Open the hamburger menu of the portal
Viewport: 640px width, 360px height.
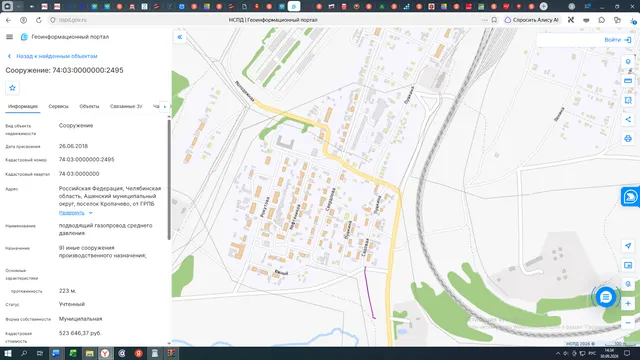point(9,37)
